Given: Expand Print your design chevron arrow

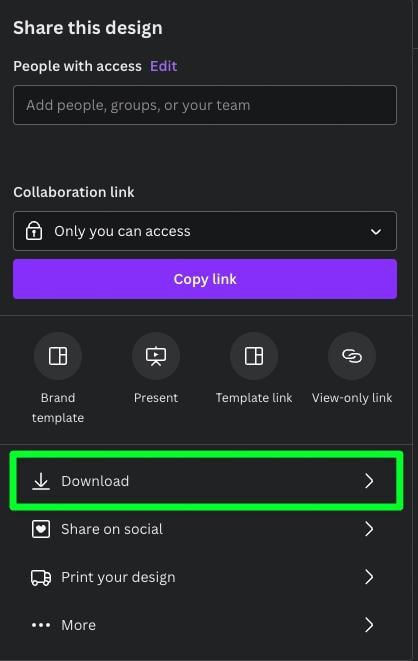Looking at the screenshot, I should 369,577.
